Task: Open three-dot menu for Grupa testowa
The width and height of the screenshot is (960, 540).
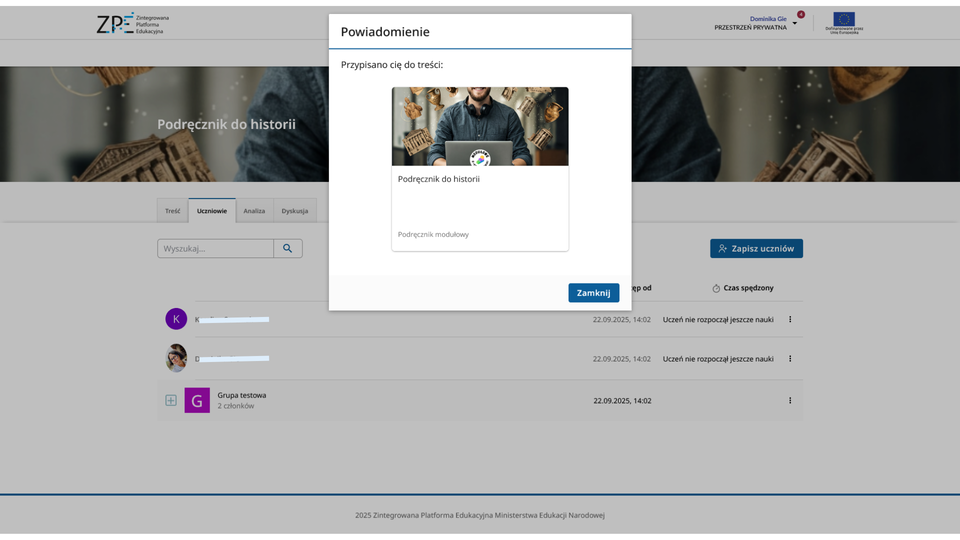Action: (x=790, y=400)
